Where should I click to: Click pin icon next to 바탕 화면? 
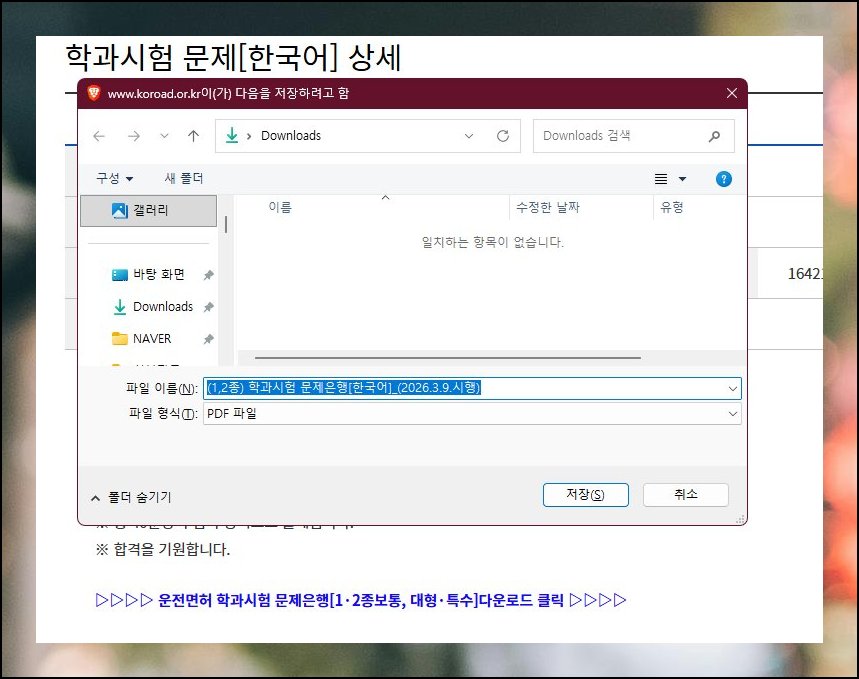(208, 275)
